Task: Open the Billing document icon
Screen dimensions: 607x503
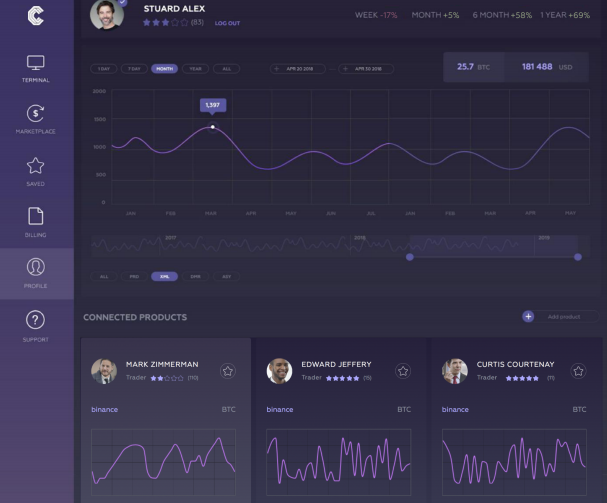Action: coord(35,221)
